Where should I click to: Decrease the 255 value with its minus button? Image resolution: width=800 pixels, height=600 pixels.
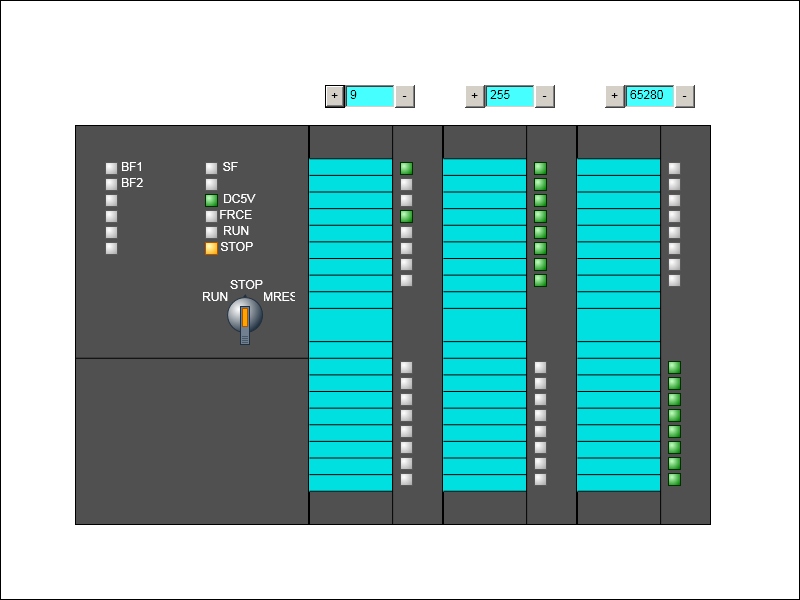[544, 96]
